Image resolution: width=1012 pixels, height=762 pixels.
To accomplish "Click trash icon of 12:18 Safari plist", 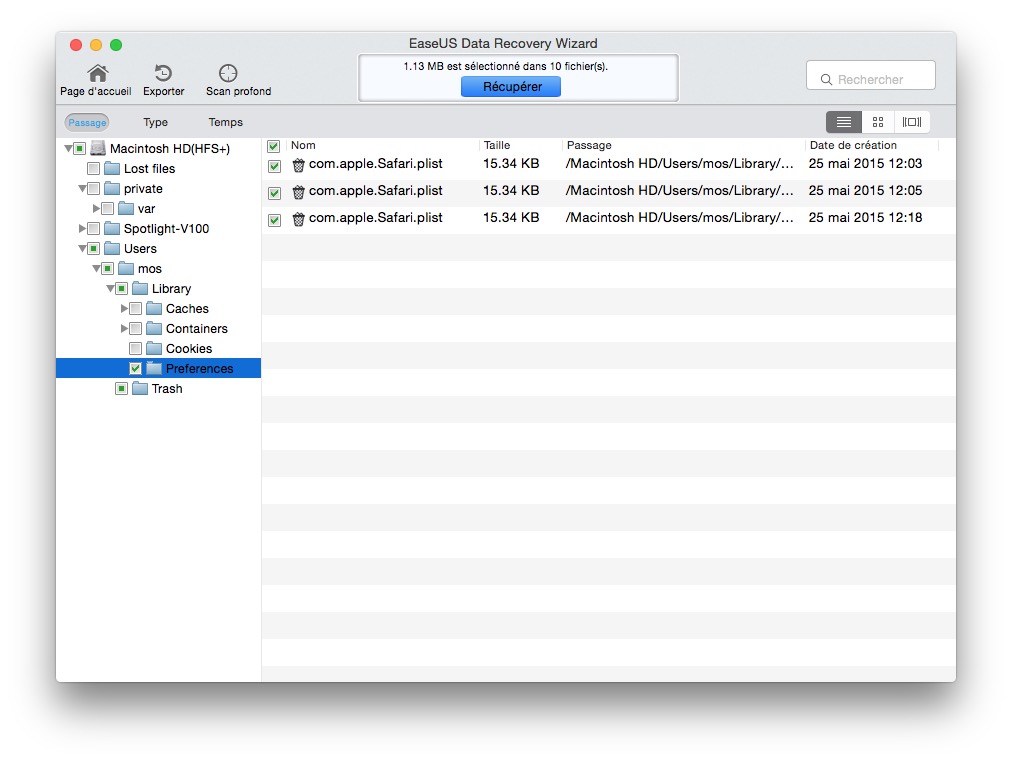I will coord(298,219).
